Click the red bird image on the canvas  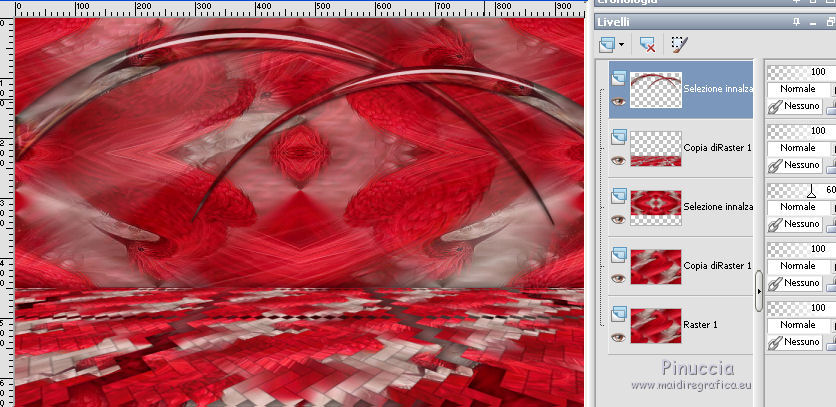pos(299,212)
